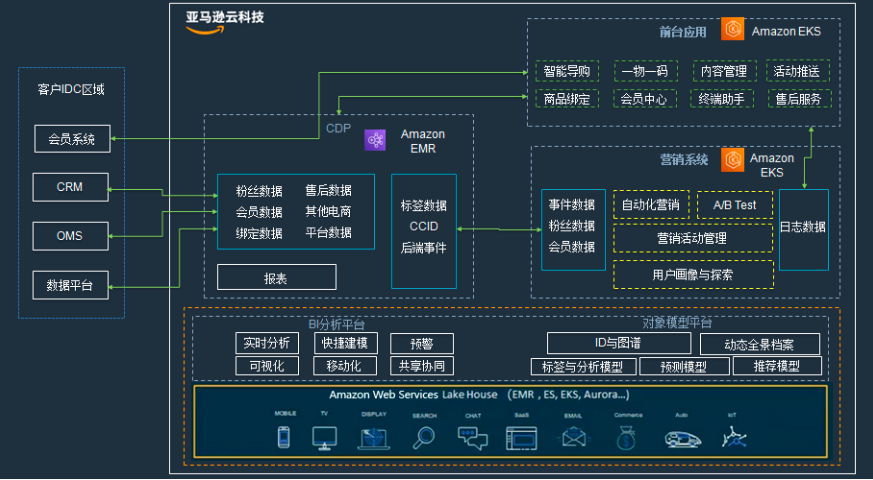This screenshot has height=480, width=873.
Task: Select the MOBILE phone icon
Action: [x=284, y=437]
